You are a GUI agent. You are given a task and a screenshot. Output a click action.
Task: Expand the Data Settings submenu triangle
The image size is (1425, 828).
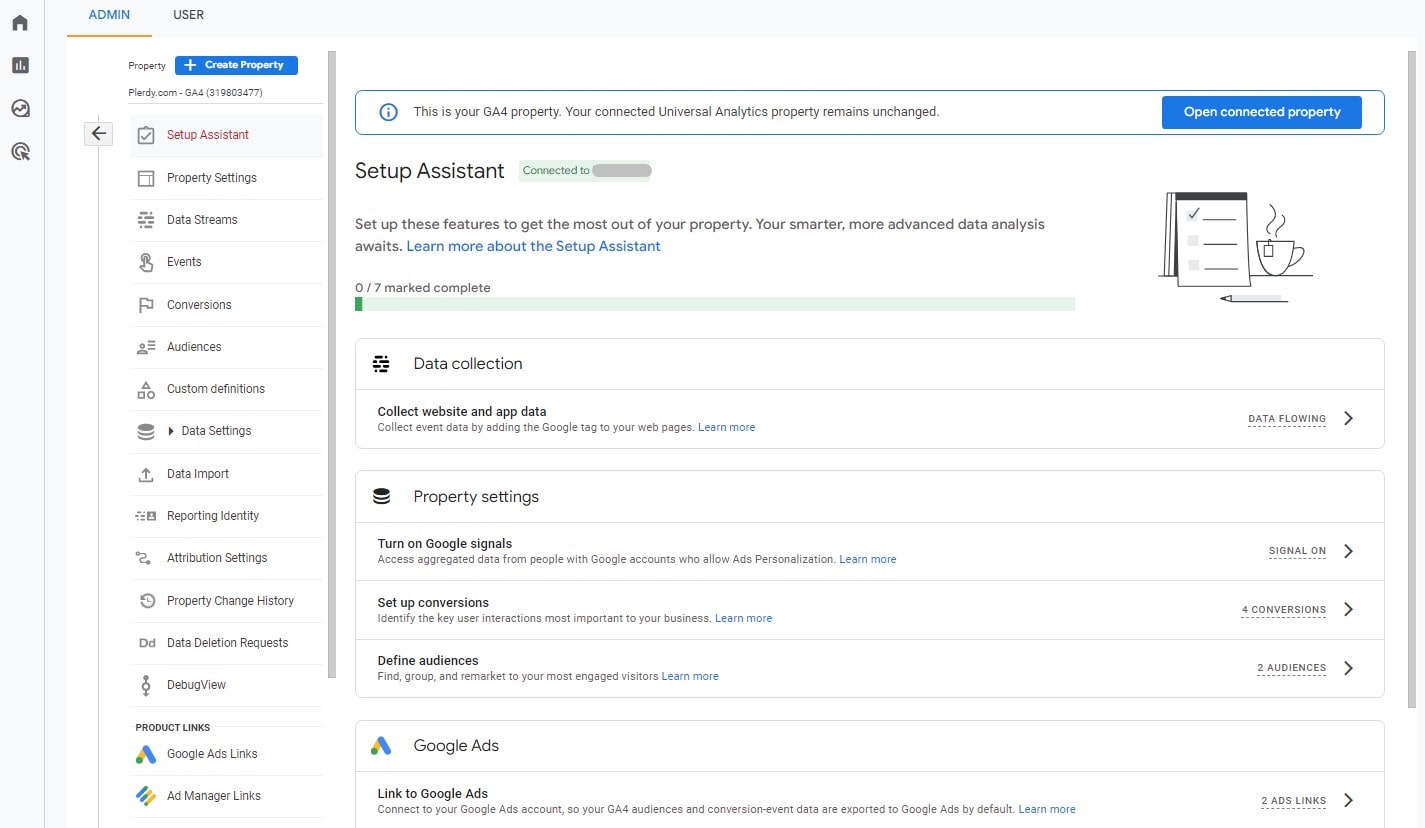(171, 431)
